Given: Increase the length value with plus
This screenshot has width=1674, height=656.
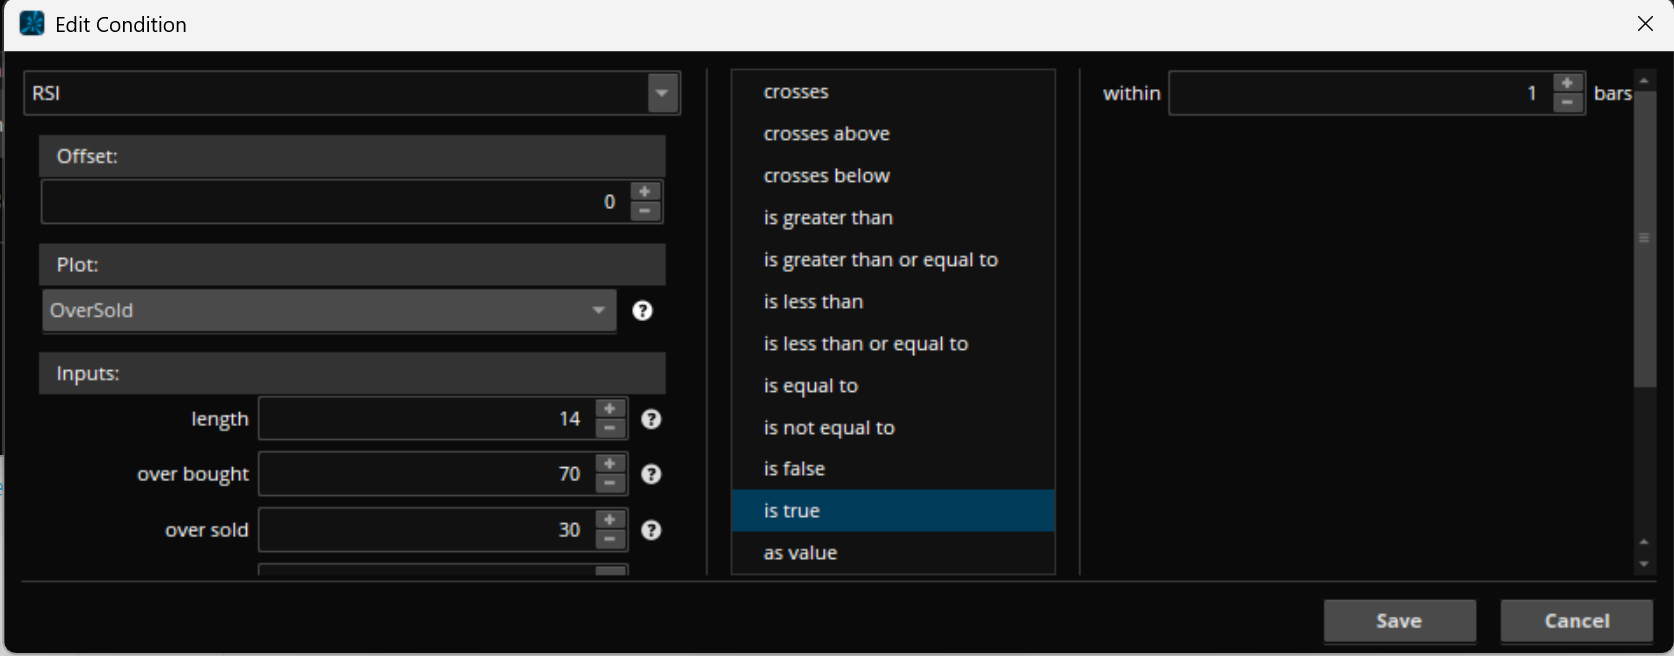Looking at the screenshot, I should [610, 409].
